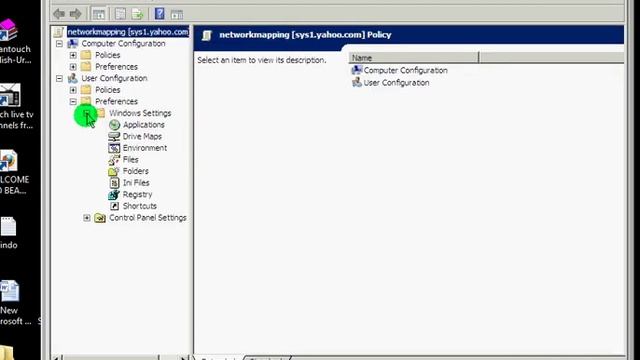640x360 pixels.
Task: Select the Folders icon in the tree
Action: 113,171
